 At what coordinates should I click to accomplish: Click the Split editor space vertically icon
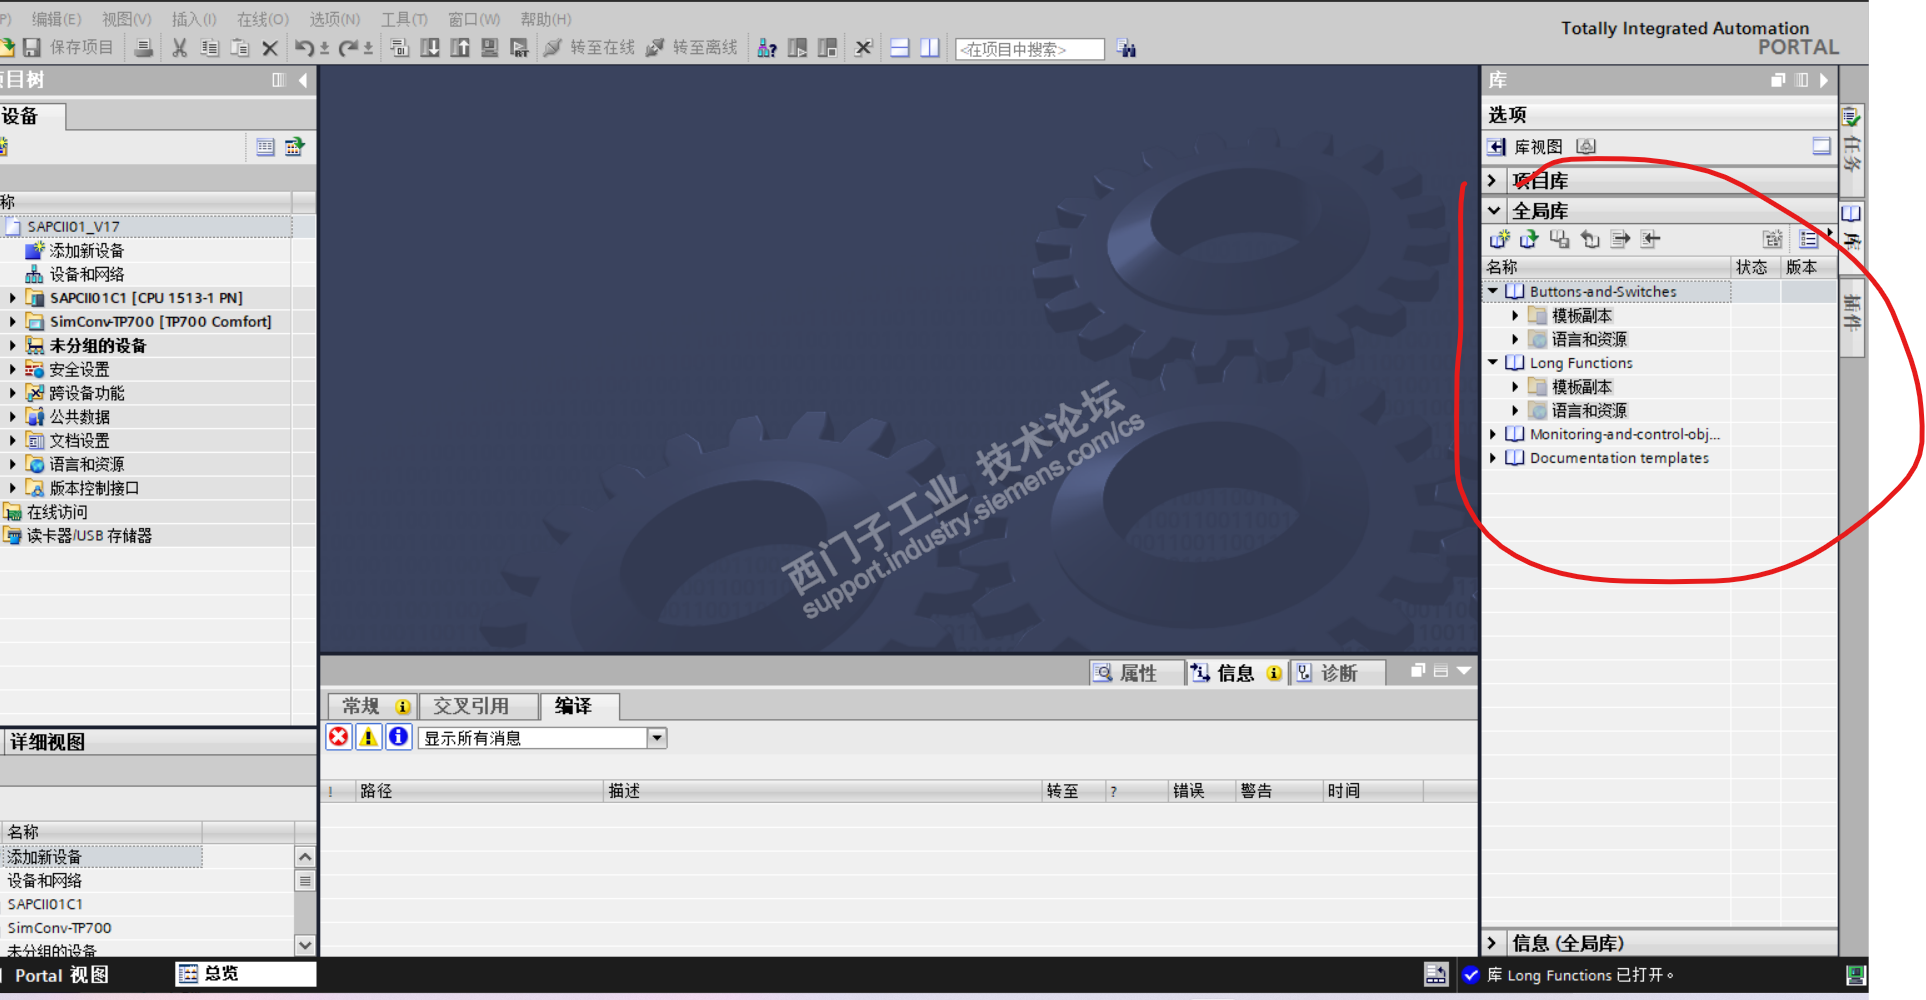(930, 48)
